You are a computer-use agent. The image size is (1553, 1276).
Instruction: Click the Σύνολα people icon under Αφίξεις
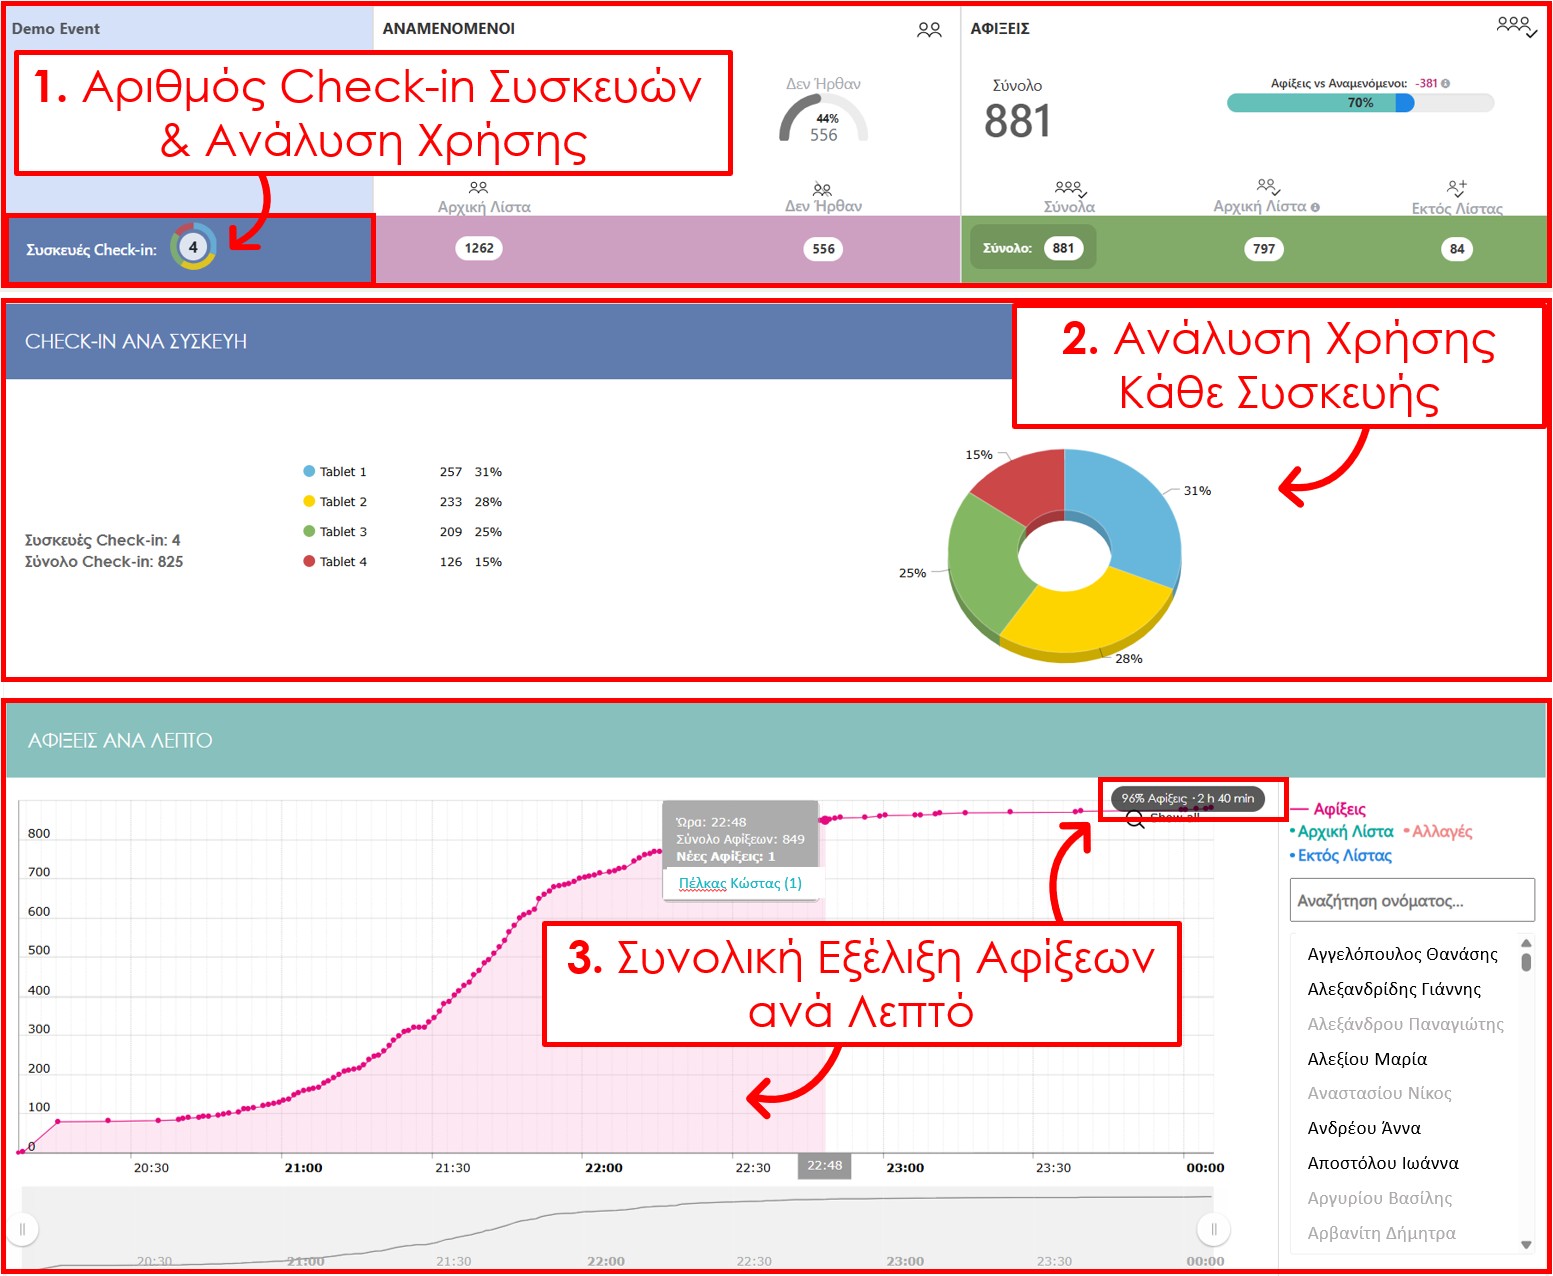(1069, 188)
